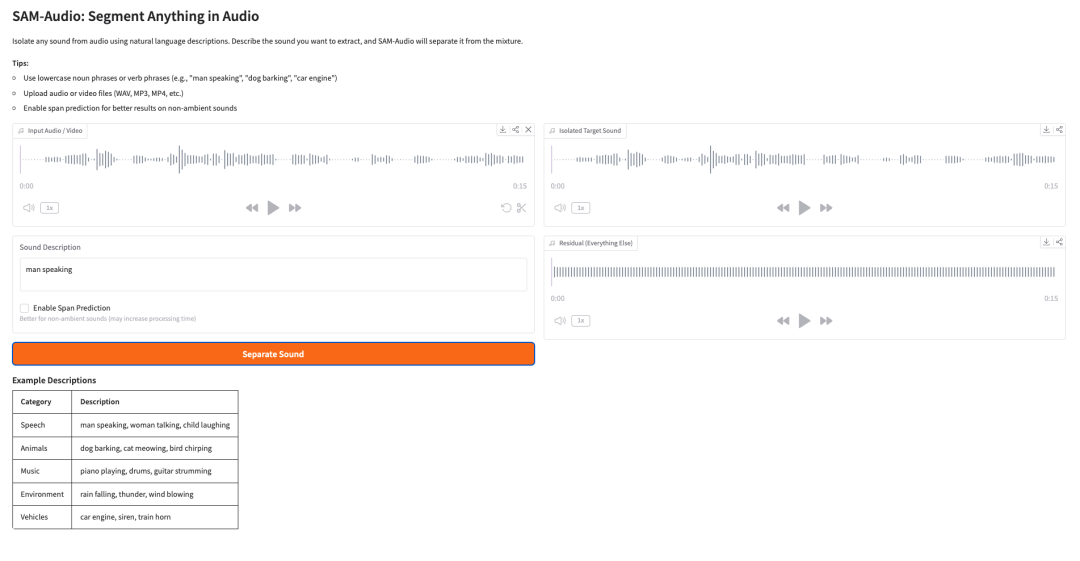The image size is (1080, 561).
Task: Rewind the Residual audio player
Action: tap(783, 320)
